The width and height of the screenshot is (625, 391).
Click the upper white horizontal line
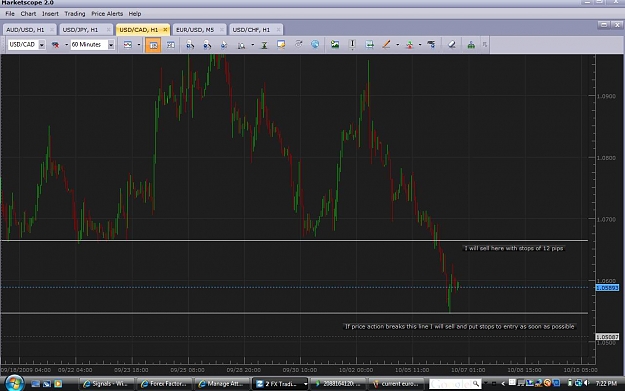294,240
